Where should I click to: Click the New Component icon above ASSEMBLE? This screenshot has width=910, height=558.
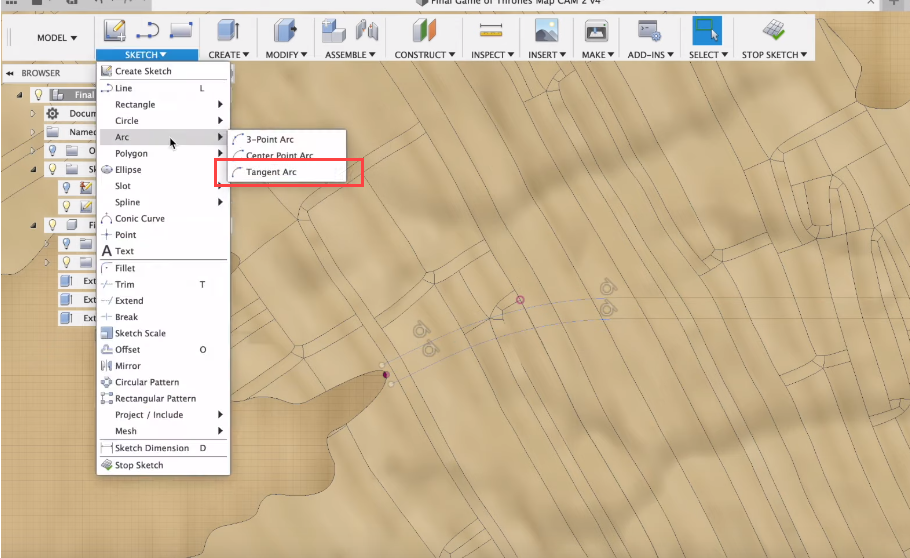(x=334, y=30)
